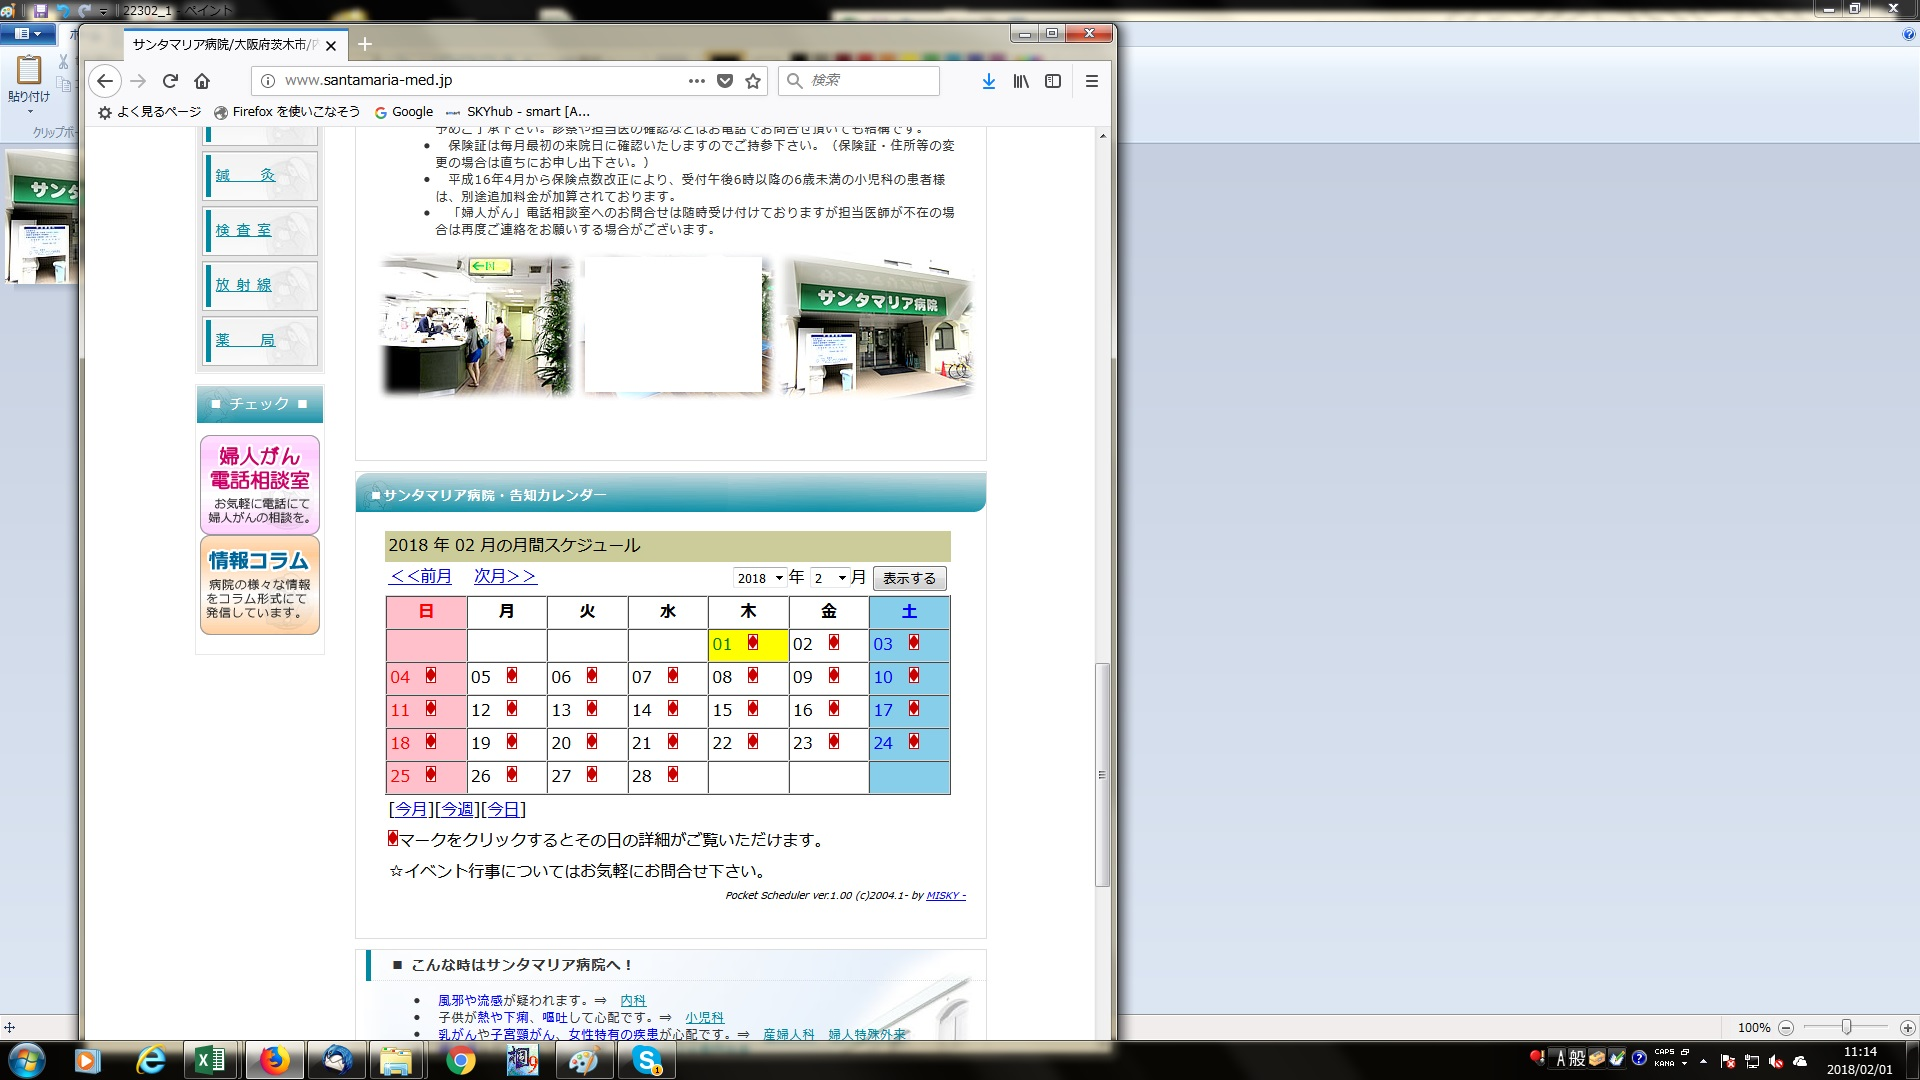This screenshot has height=1080, width=1920.
Task: Click the red detail marker for day 01
Action: [753, 643]
